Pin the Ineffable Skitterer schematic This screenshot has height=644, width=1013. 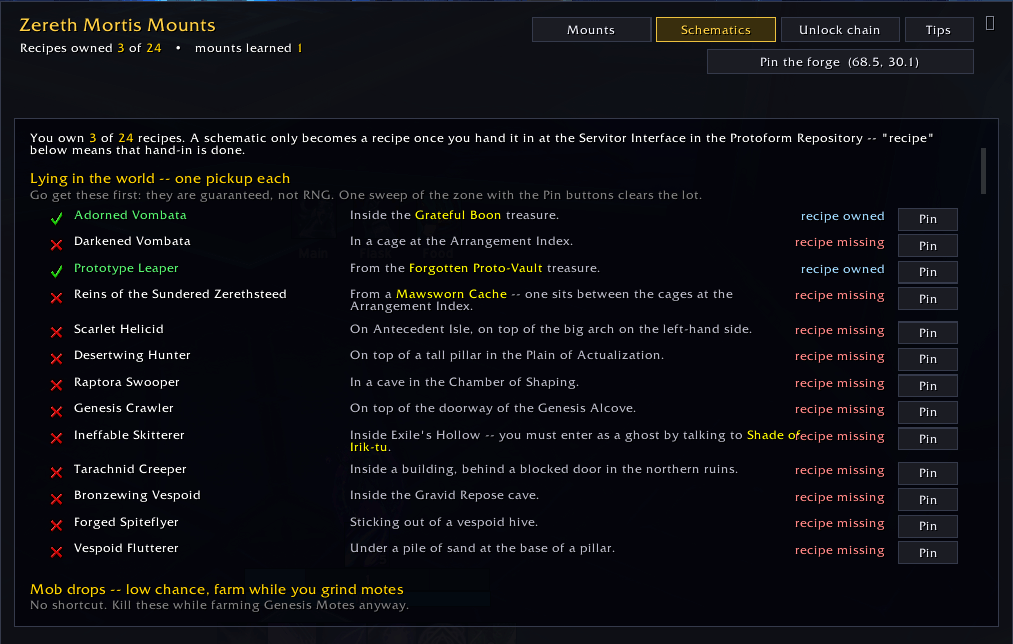click(x=928, y=439)
